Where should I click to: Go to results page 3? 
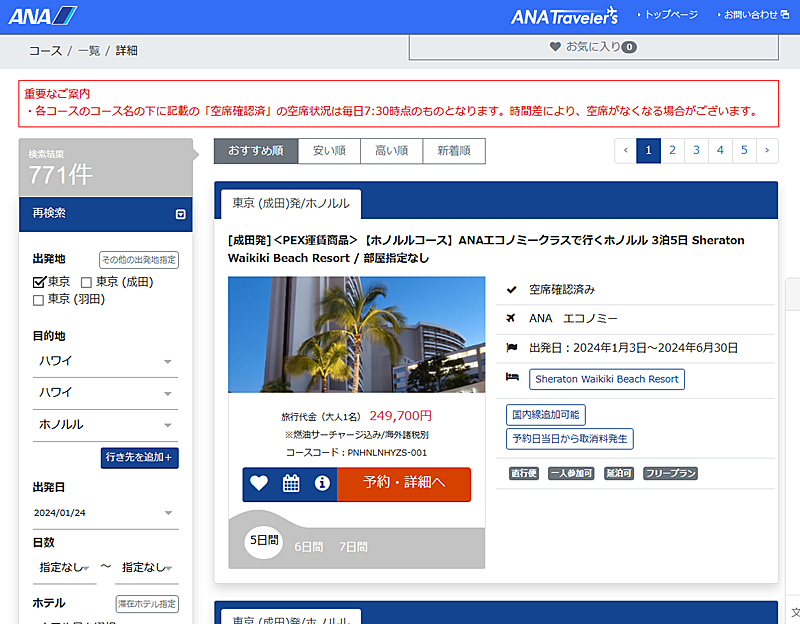point(696,151)
